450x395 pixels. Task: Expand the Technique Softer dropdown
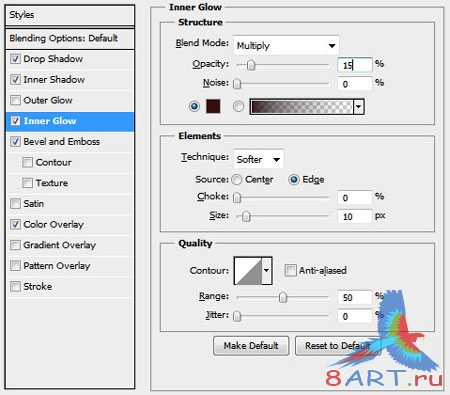(x=259, y=159)
